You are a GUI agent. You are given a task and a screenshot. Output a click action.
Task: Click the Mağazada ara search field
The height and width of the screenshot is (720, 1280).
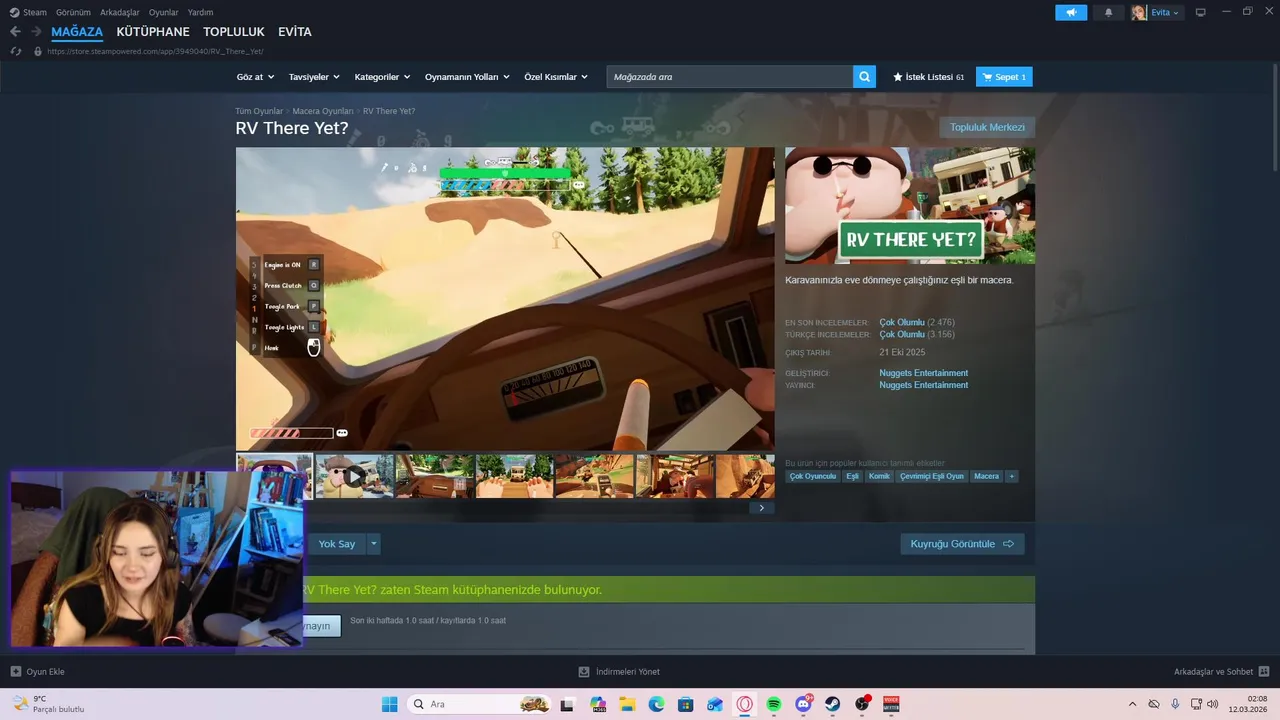(730, 77)
